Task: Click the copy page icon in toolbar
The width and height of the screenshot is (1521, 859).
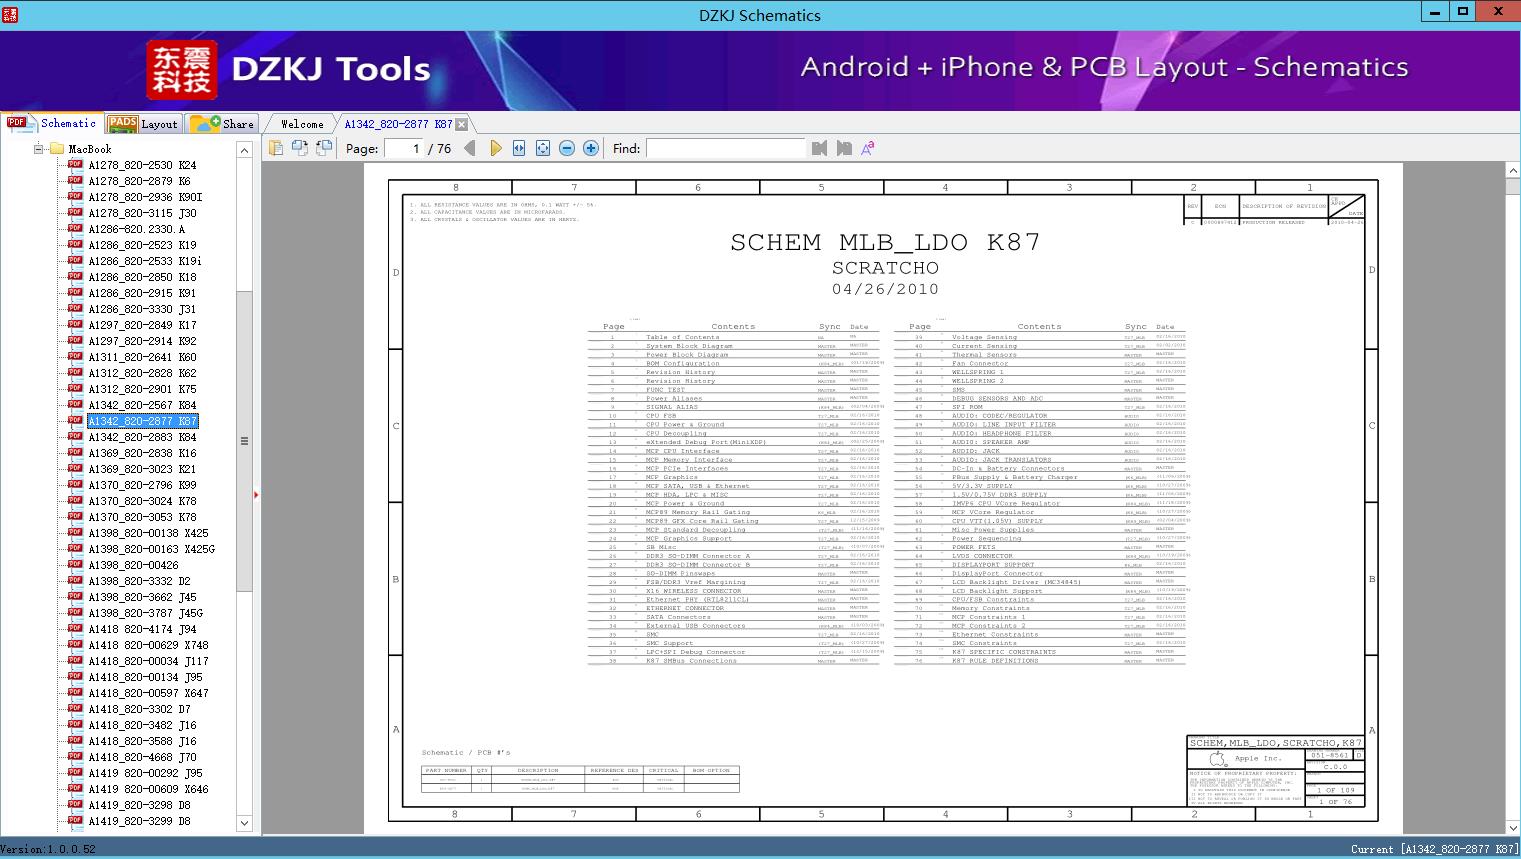Action: pyautogui.click(x=275, y=148)
